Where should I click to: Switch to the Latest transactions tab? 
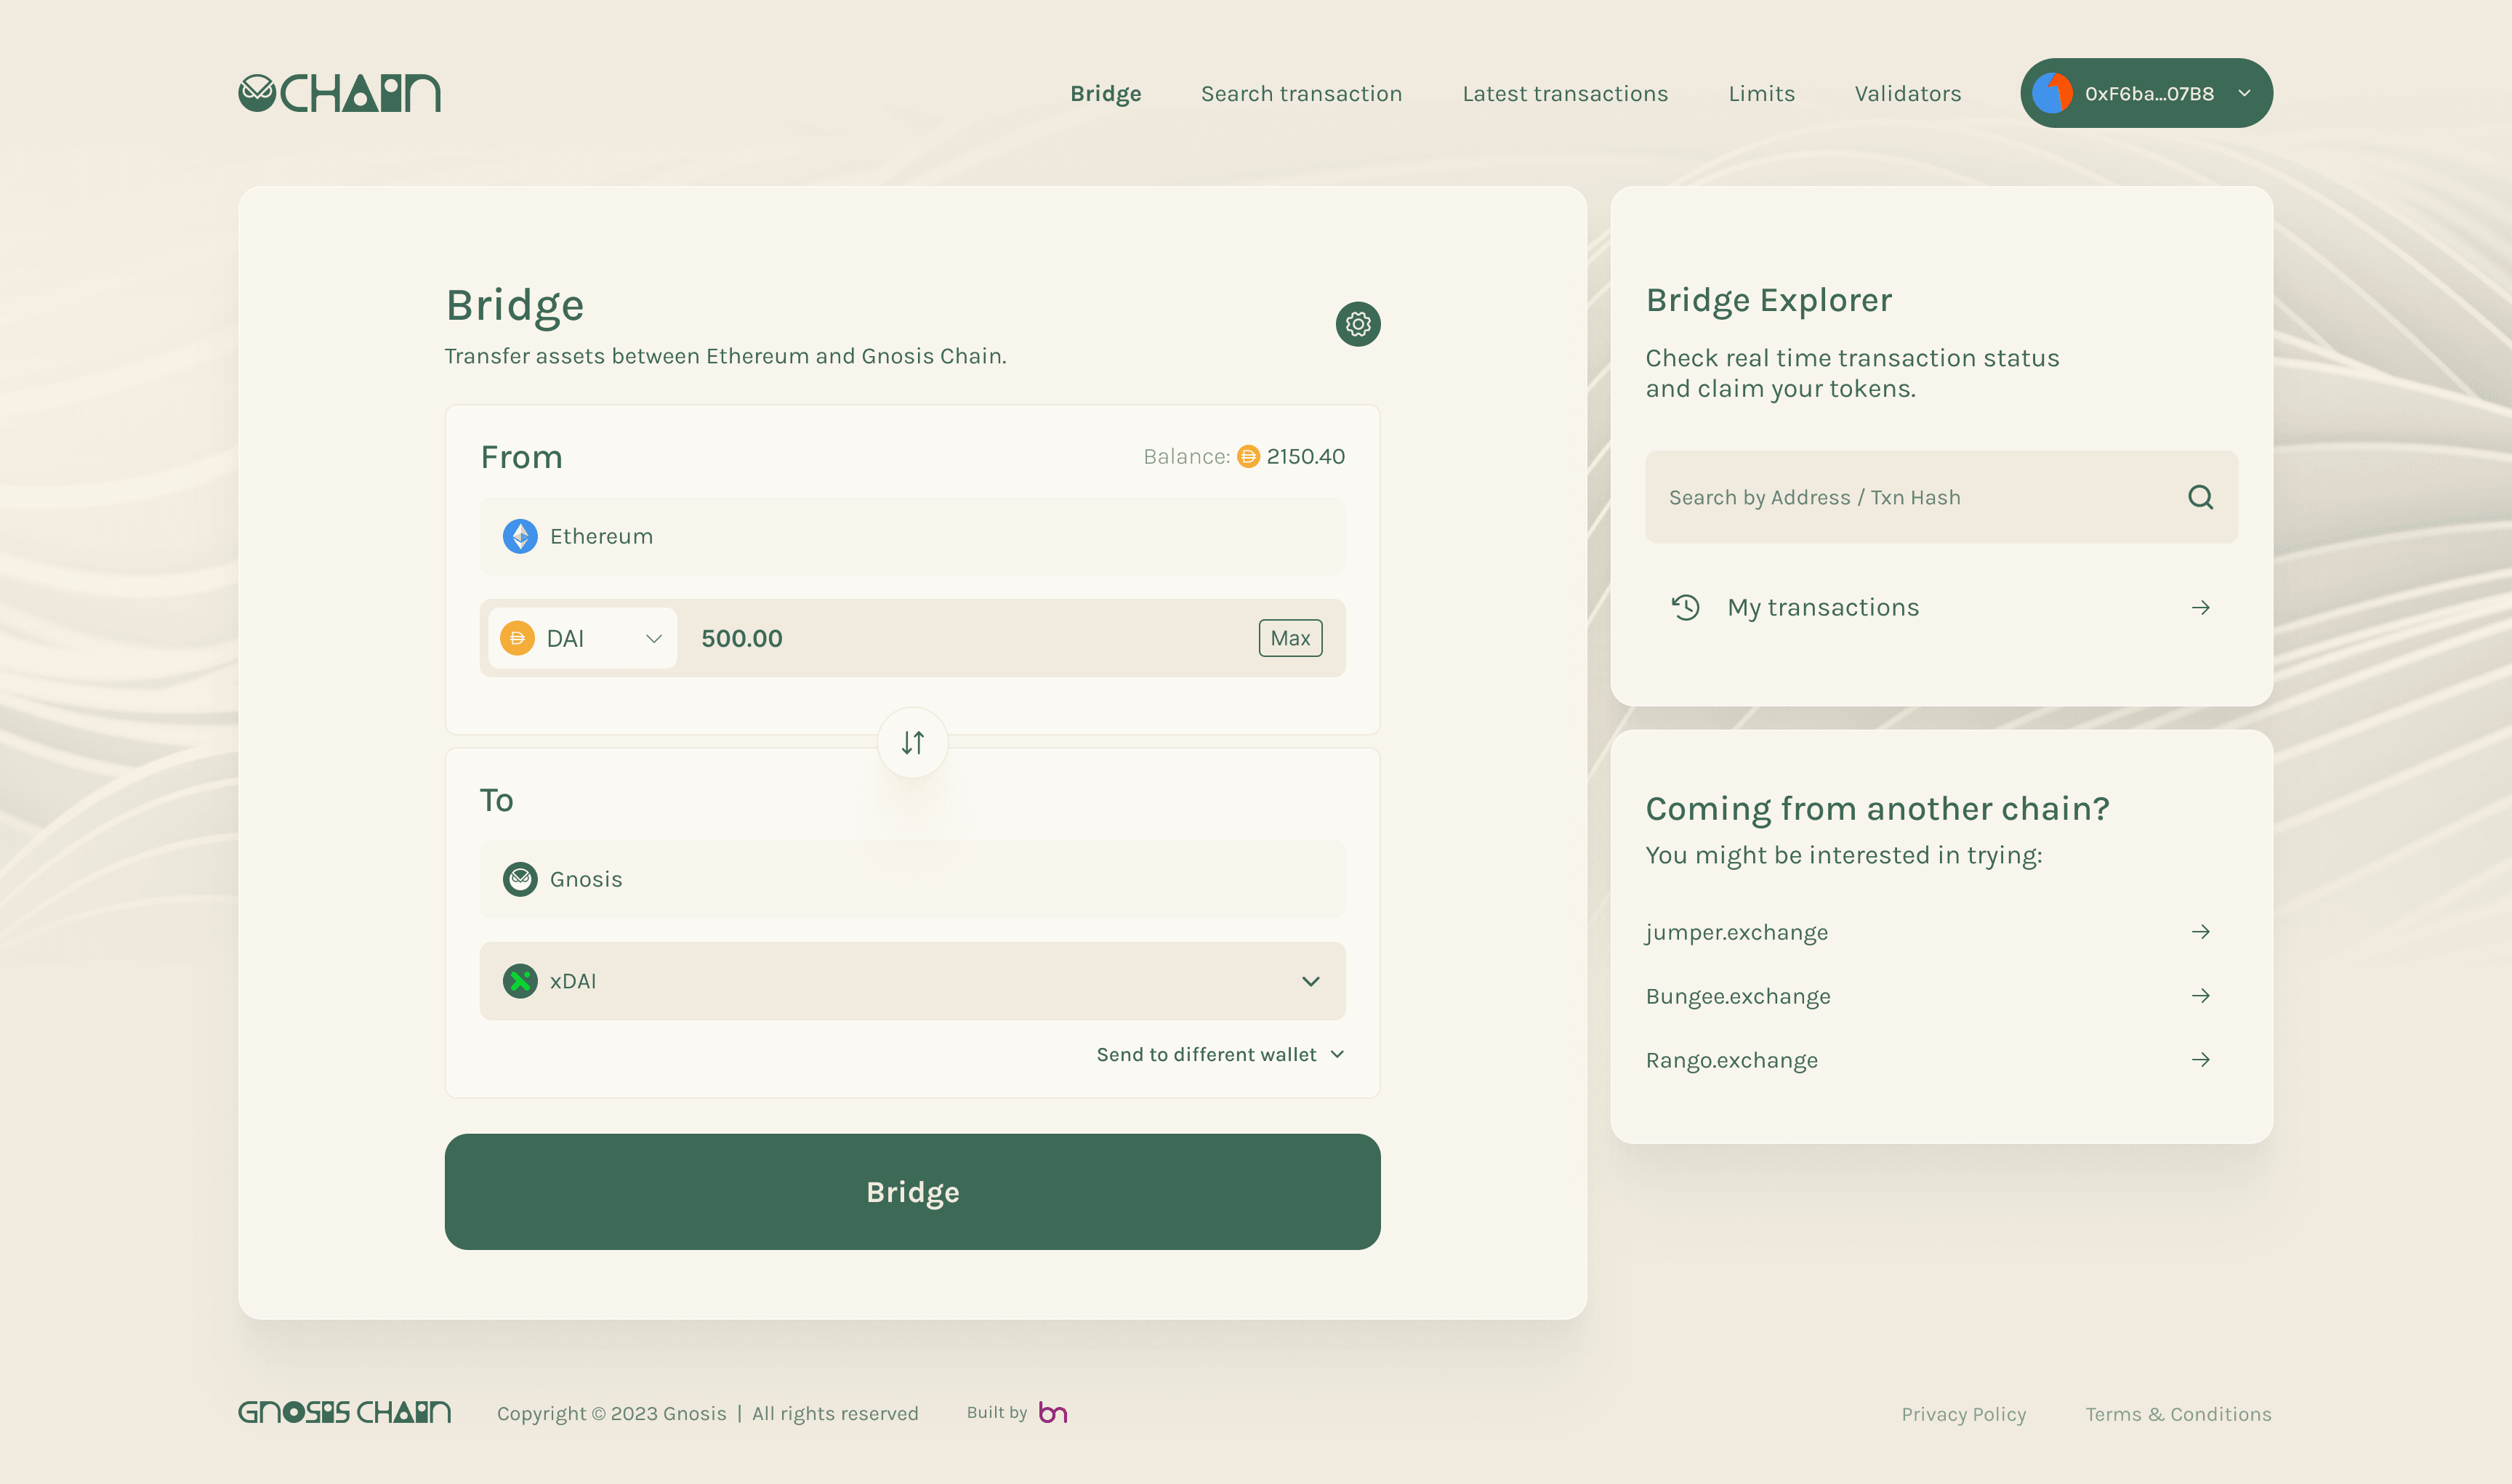pos(1565,93)
